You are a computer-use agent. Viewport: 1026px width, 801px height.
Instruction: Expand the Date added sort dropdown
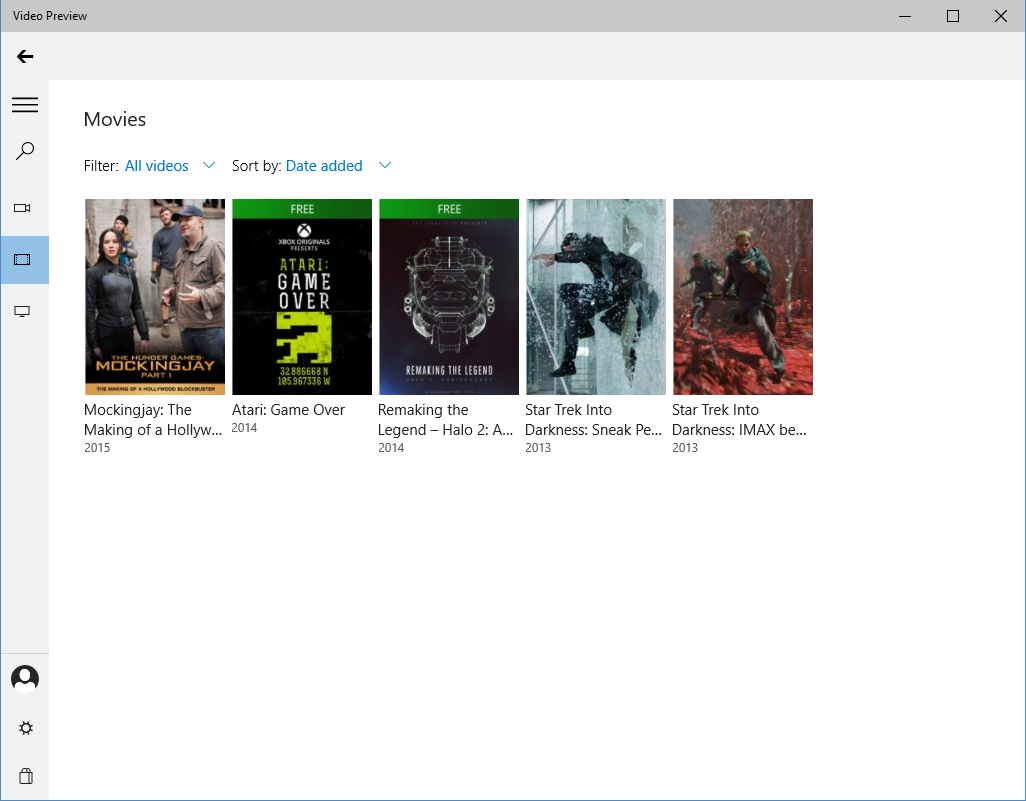click(x=324, y=166)
